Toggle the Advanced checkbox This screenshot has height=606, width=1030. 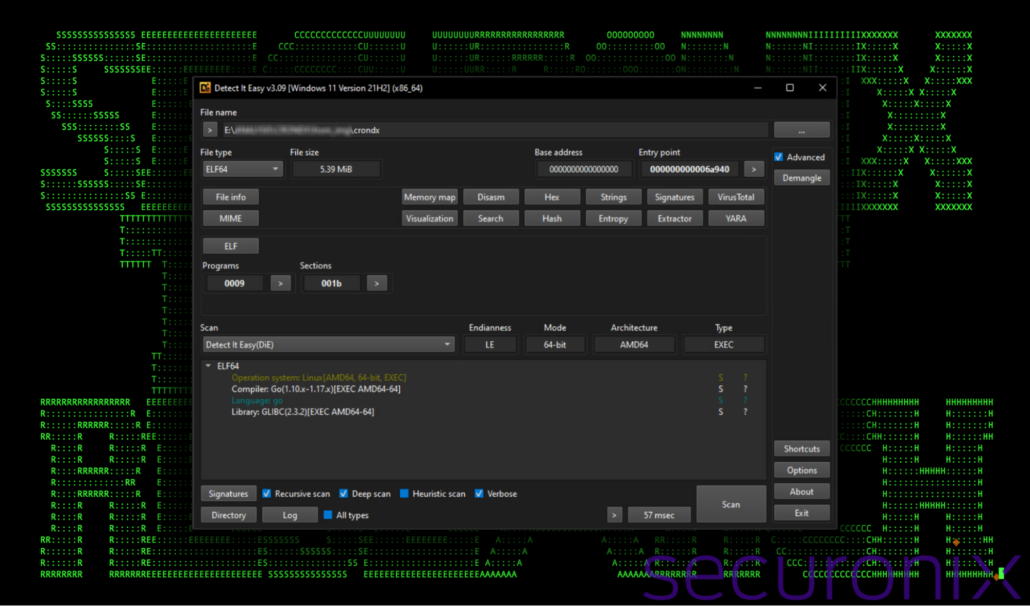778,157
